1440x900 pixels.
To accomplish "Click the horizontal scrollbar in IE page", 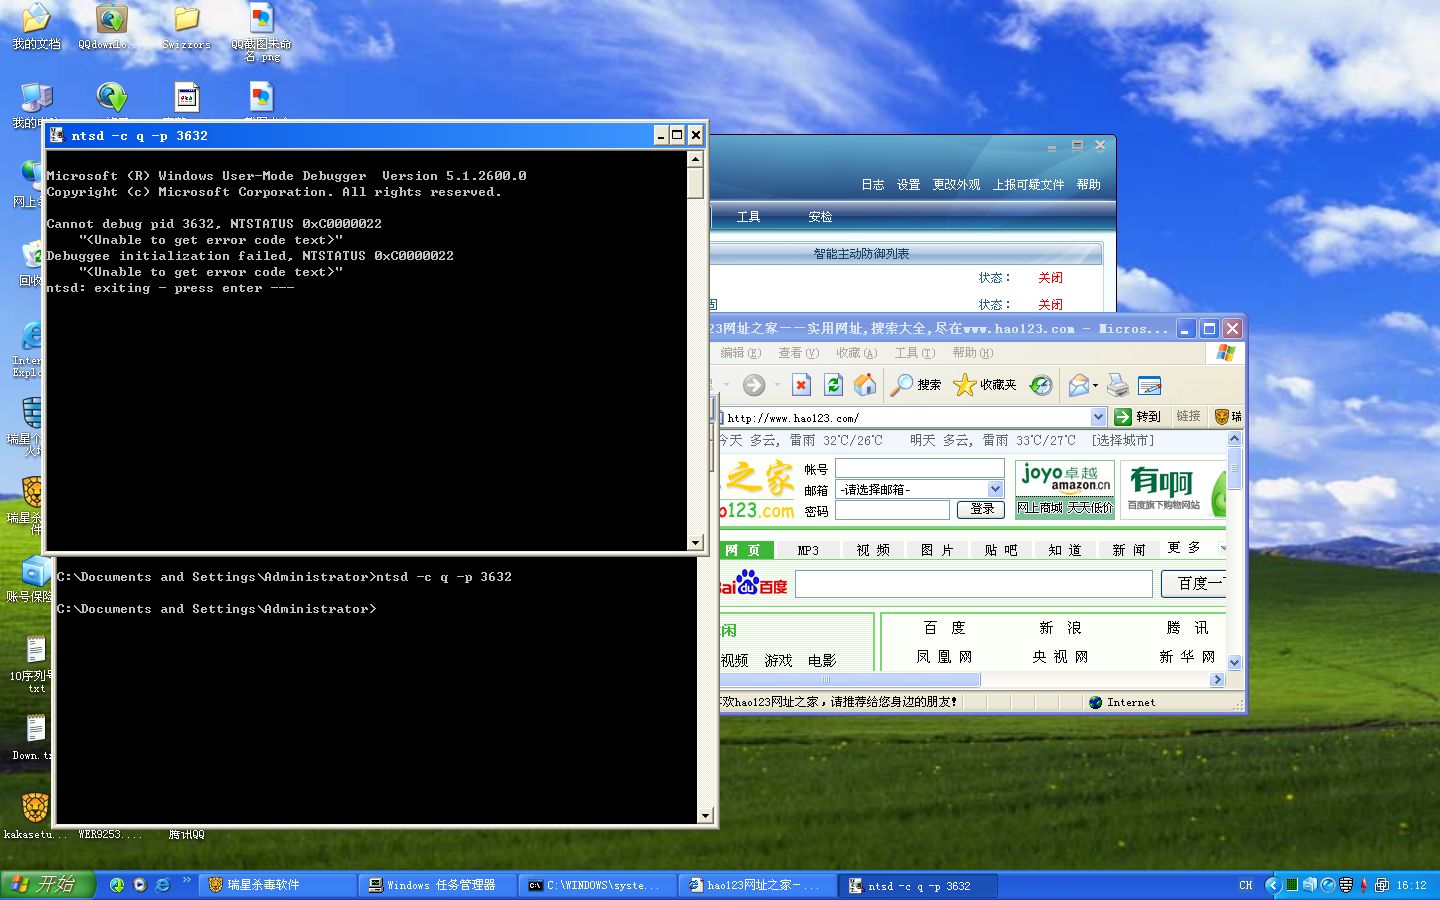I will point(850,680).
